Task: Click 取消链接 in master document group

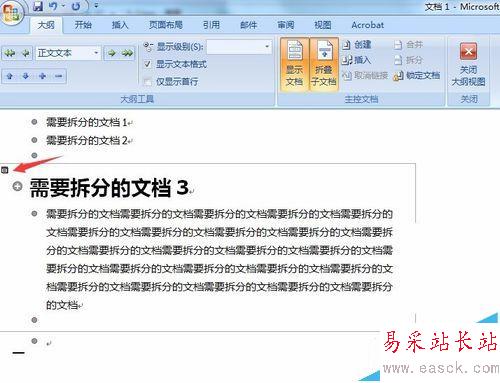Action: click(x=365, y=75)
